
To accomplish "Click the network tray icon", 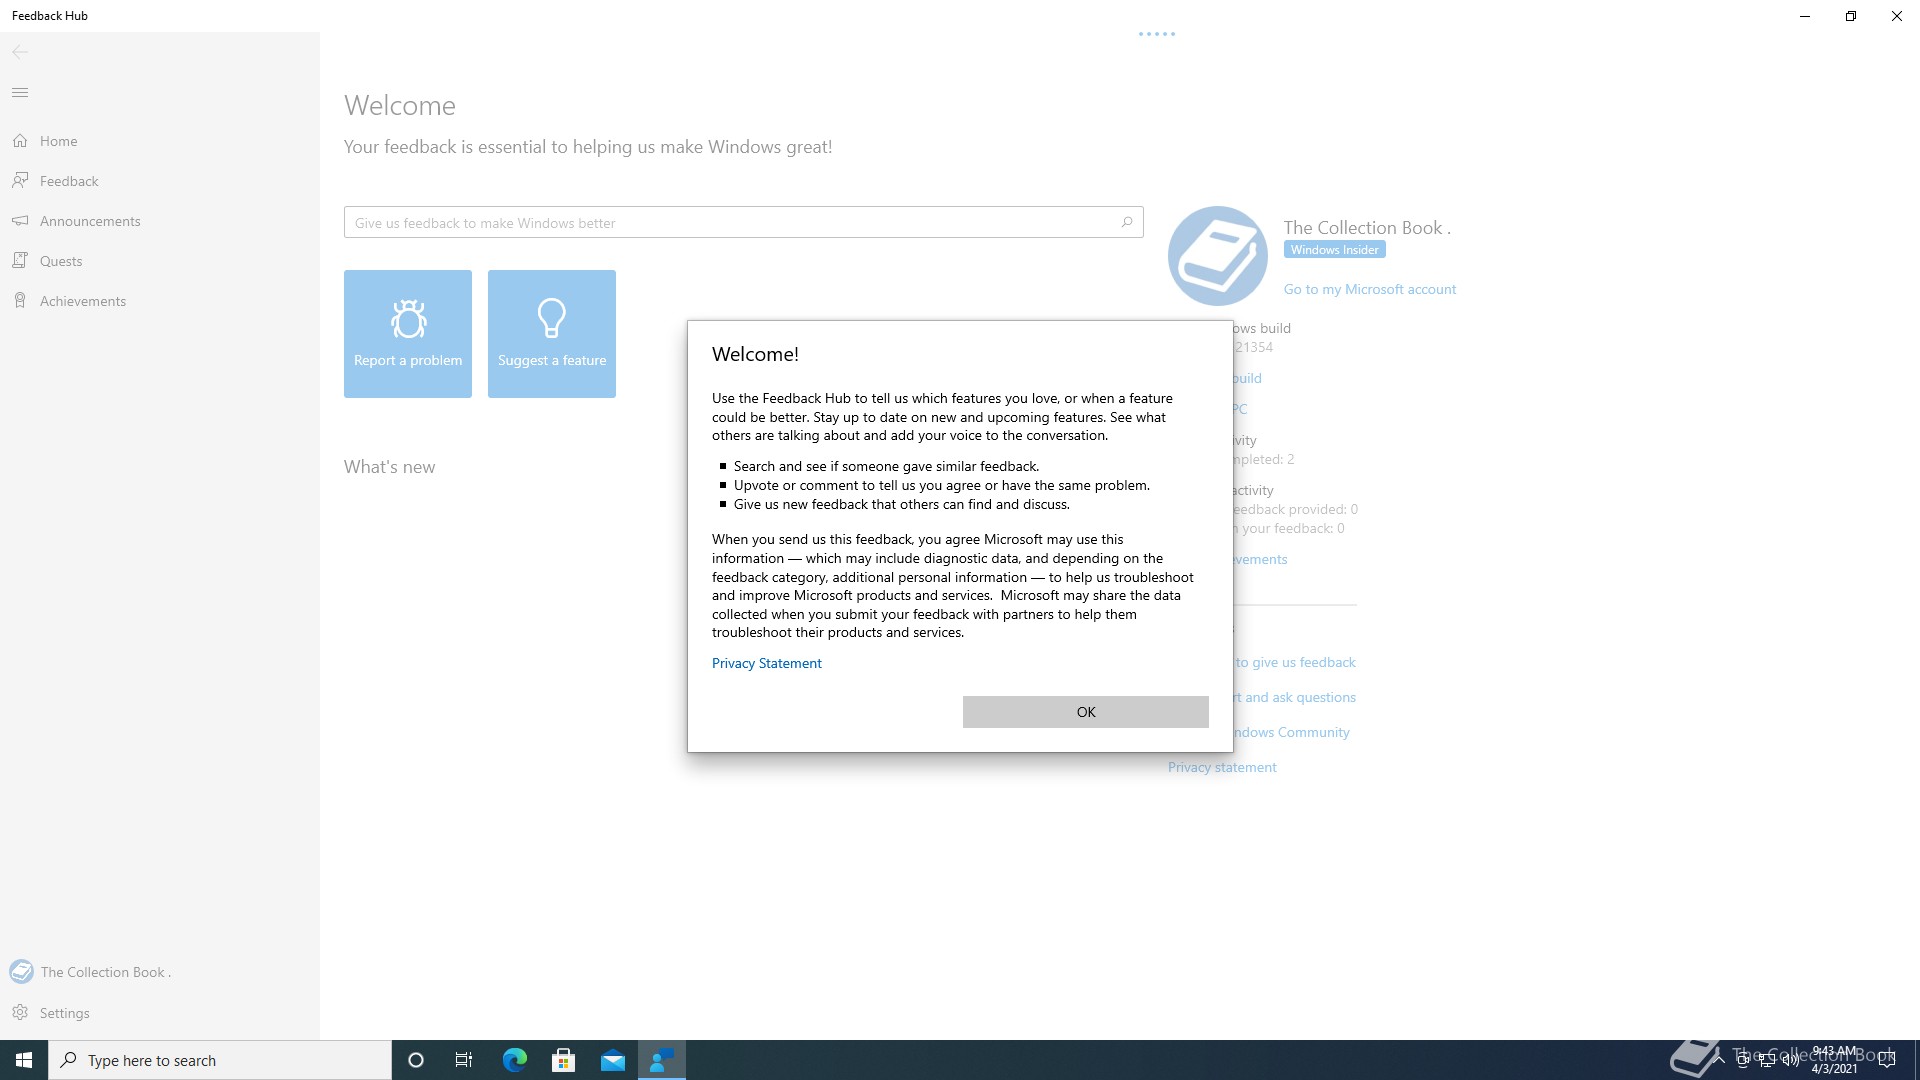I will pos(1767,1060).
